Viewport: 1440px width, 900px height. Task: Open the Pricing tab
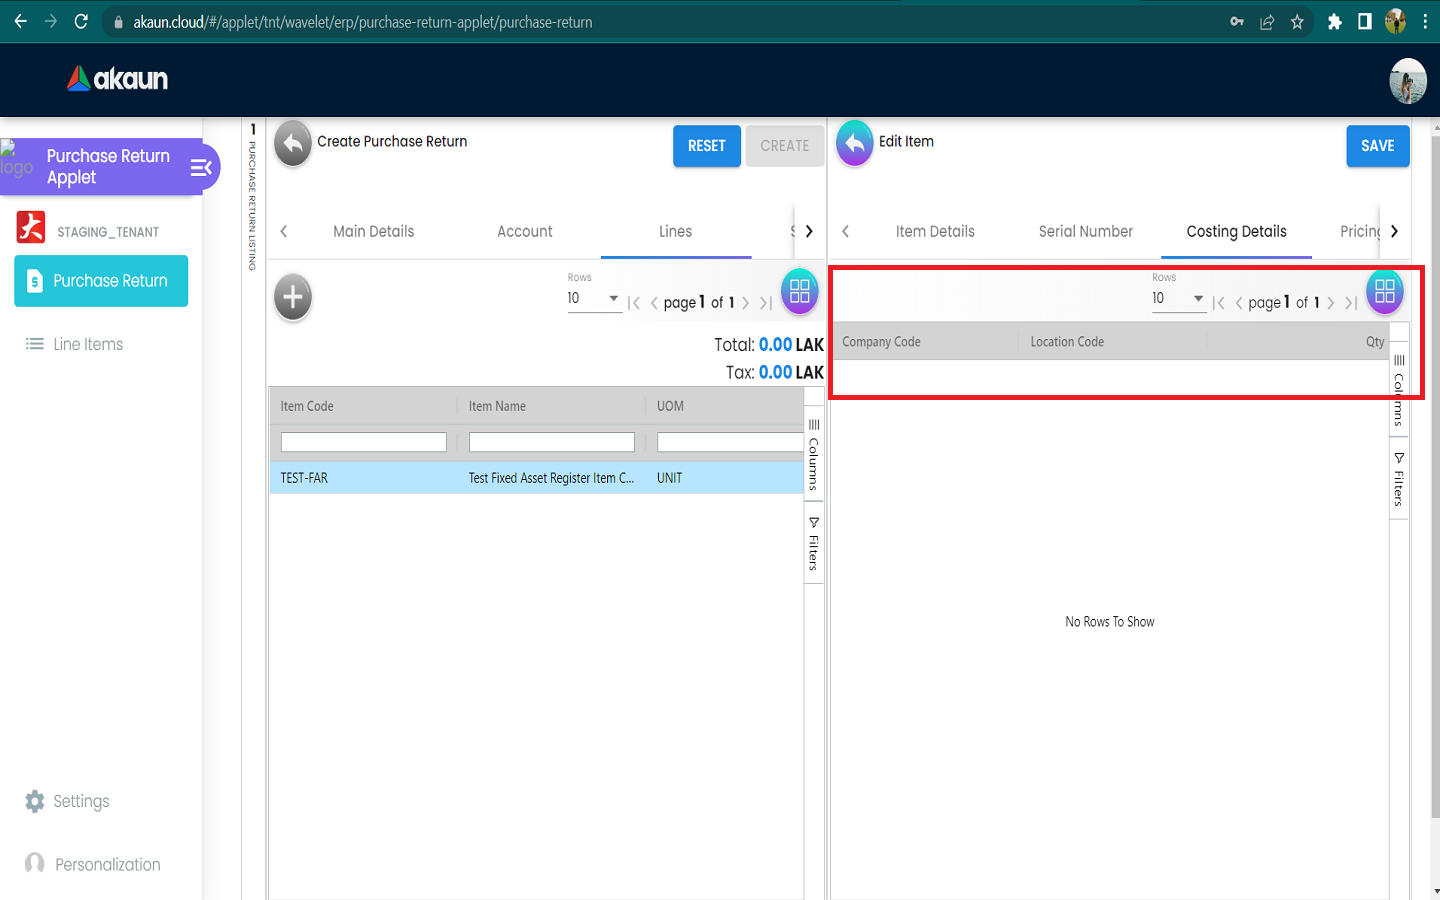coord(1359,231)
